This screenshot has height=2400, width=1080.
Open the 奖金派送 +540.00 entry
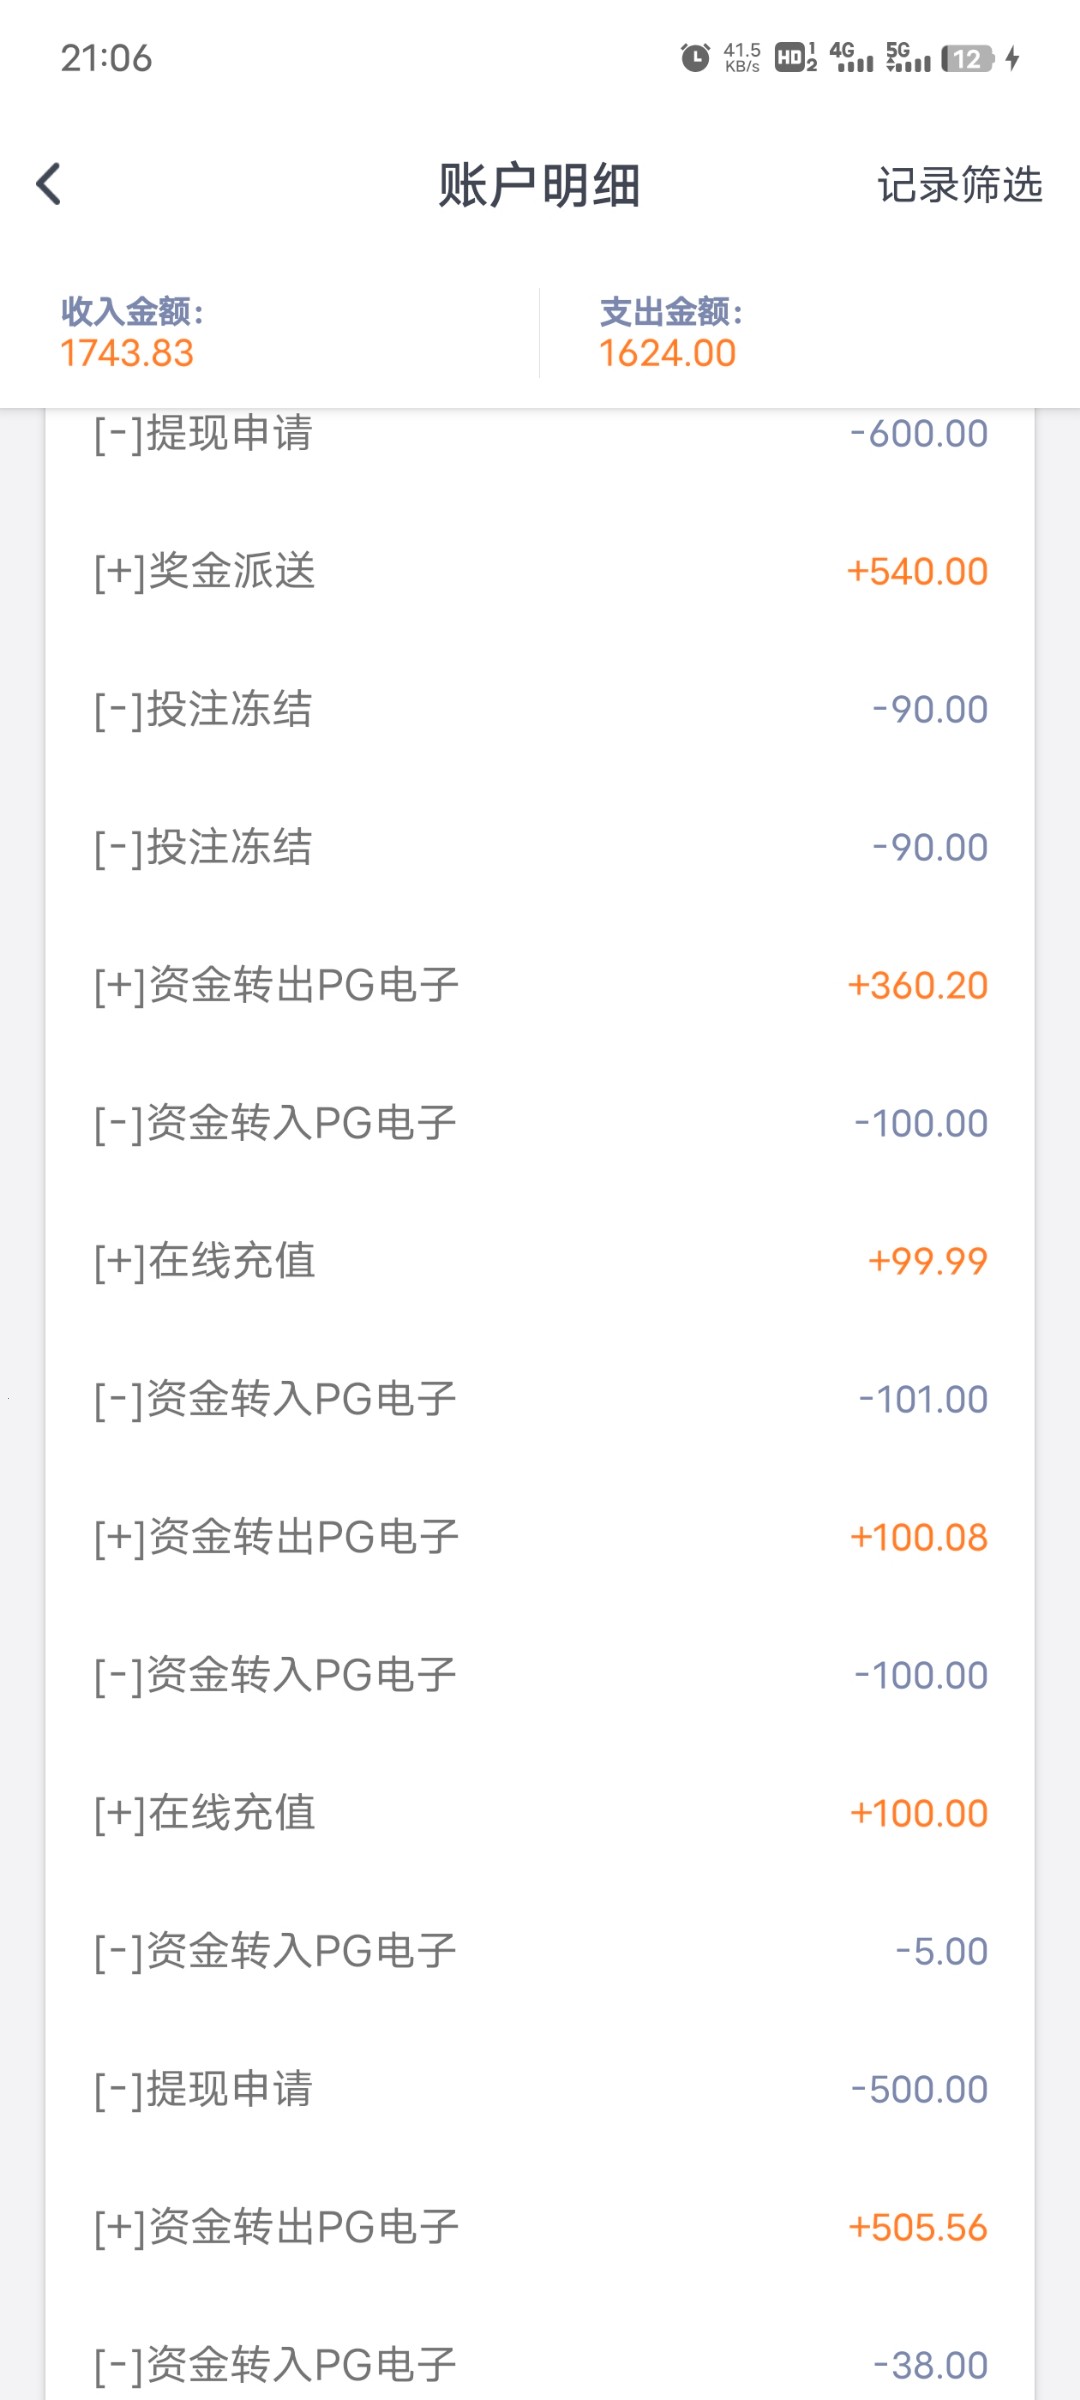540,571
